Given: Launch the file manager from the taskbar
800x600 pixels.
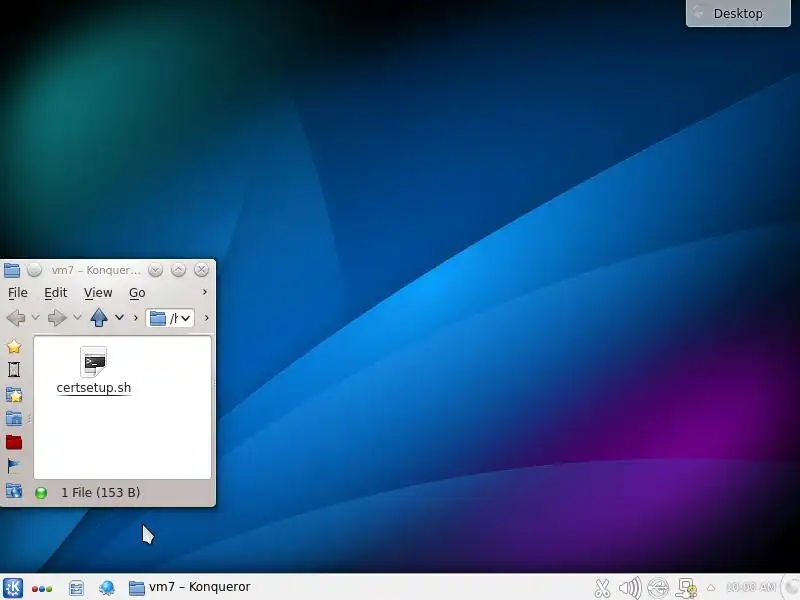Looking at the screenshot, I should pyautogui.click(x=77, y=588).
